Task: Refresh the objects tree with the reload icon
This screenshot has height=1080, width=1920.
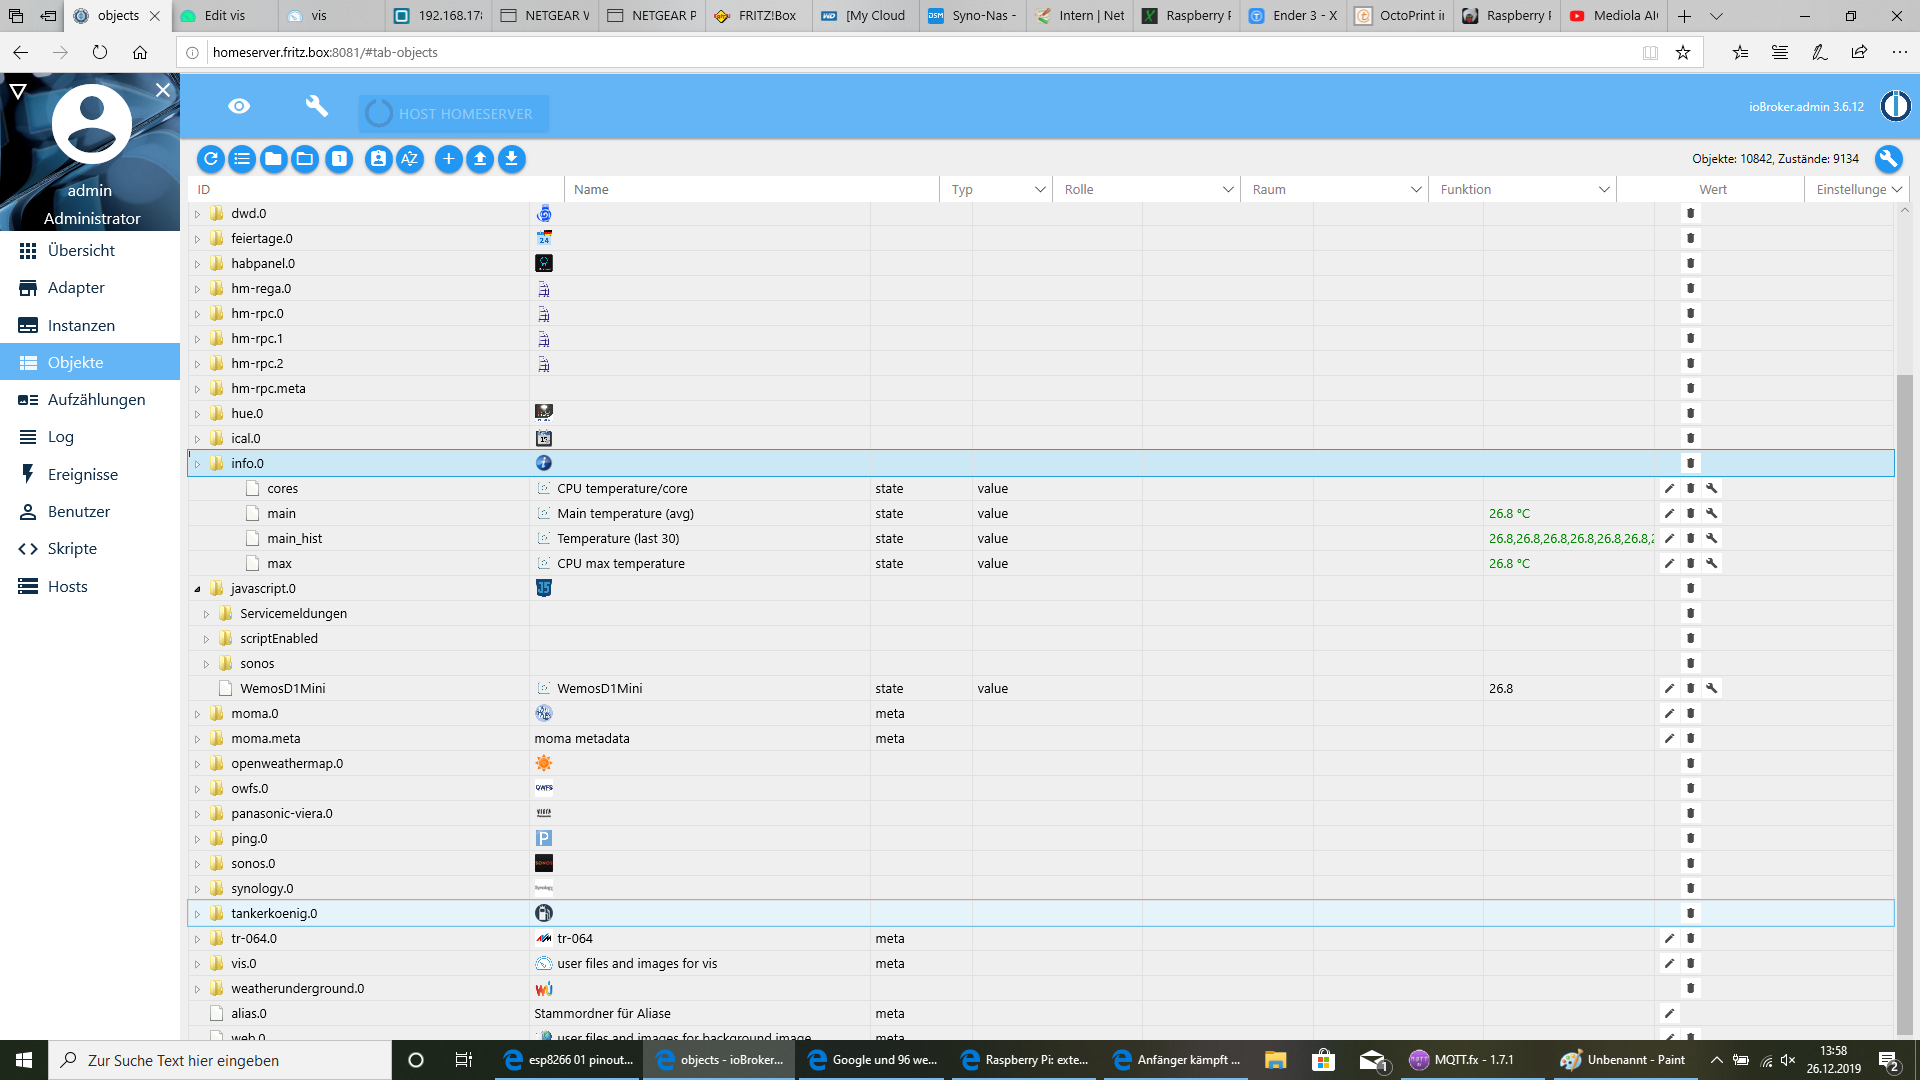Action: [x=211, y=159]
